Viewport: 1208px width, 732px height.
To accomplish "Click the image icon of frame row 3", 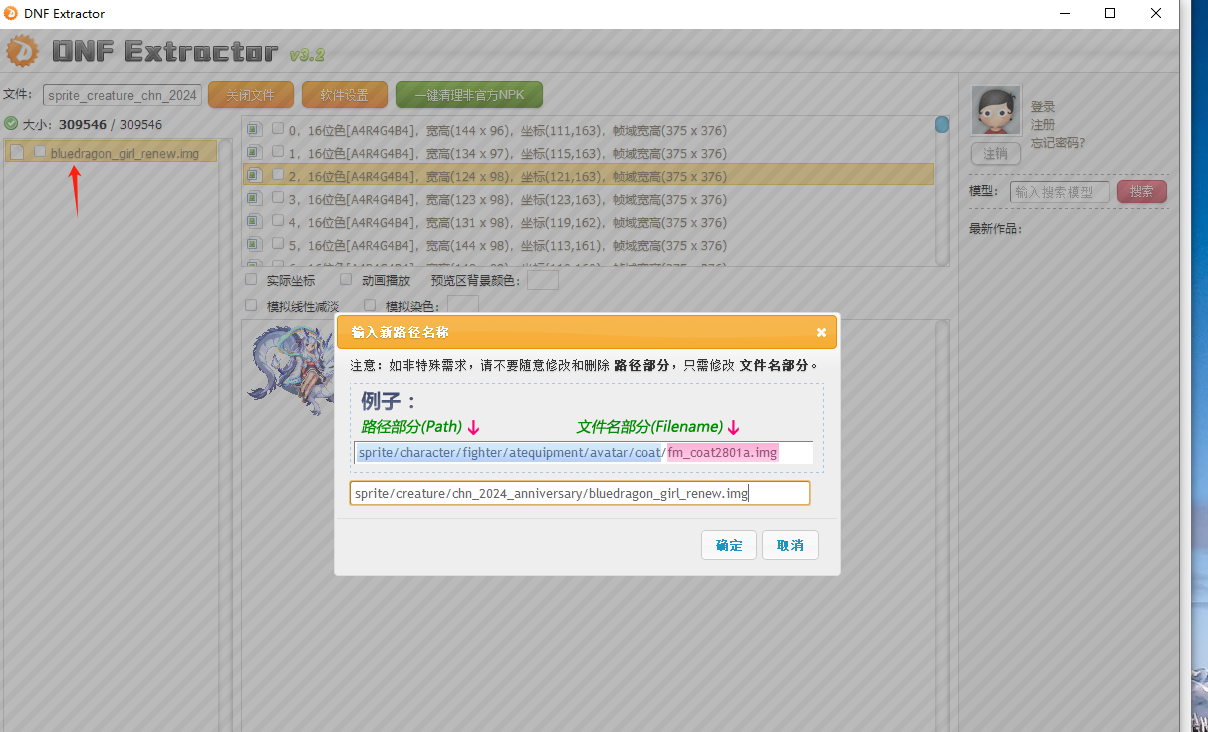I will (x=254, y=198).
